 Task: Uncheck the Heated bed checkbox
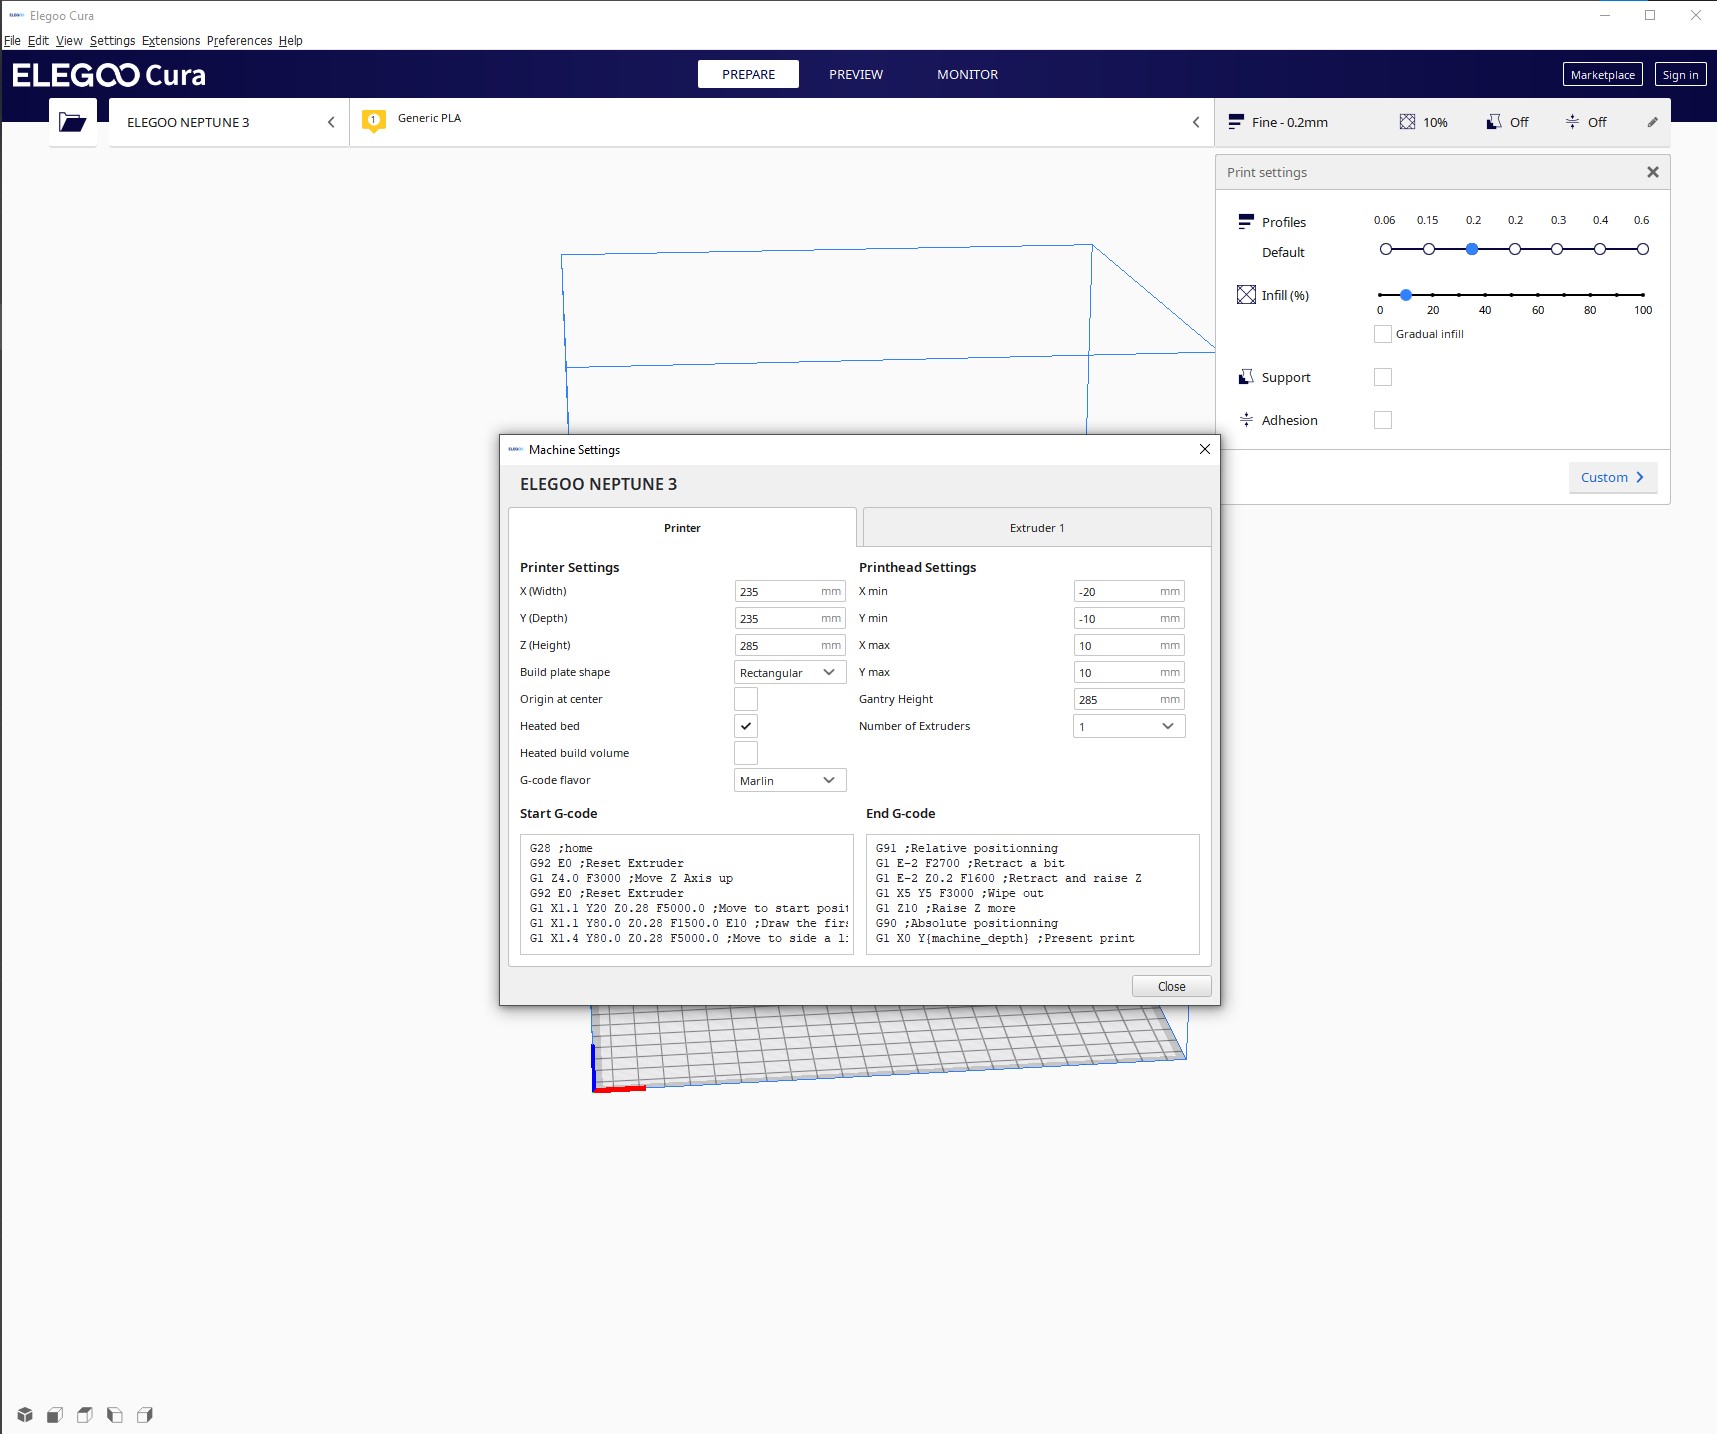(x=746, y=726)
